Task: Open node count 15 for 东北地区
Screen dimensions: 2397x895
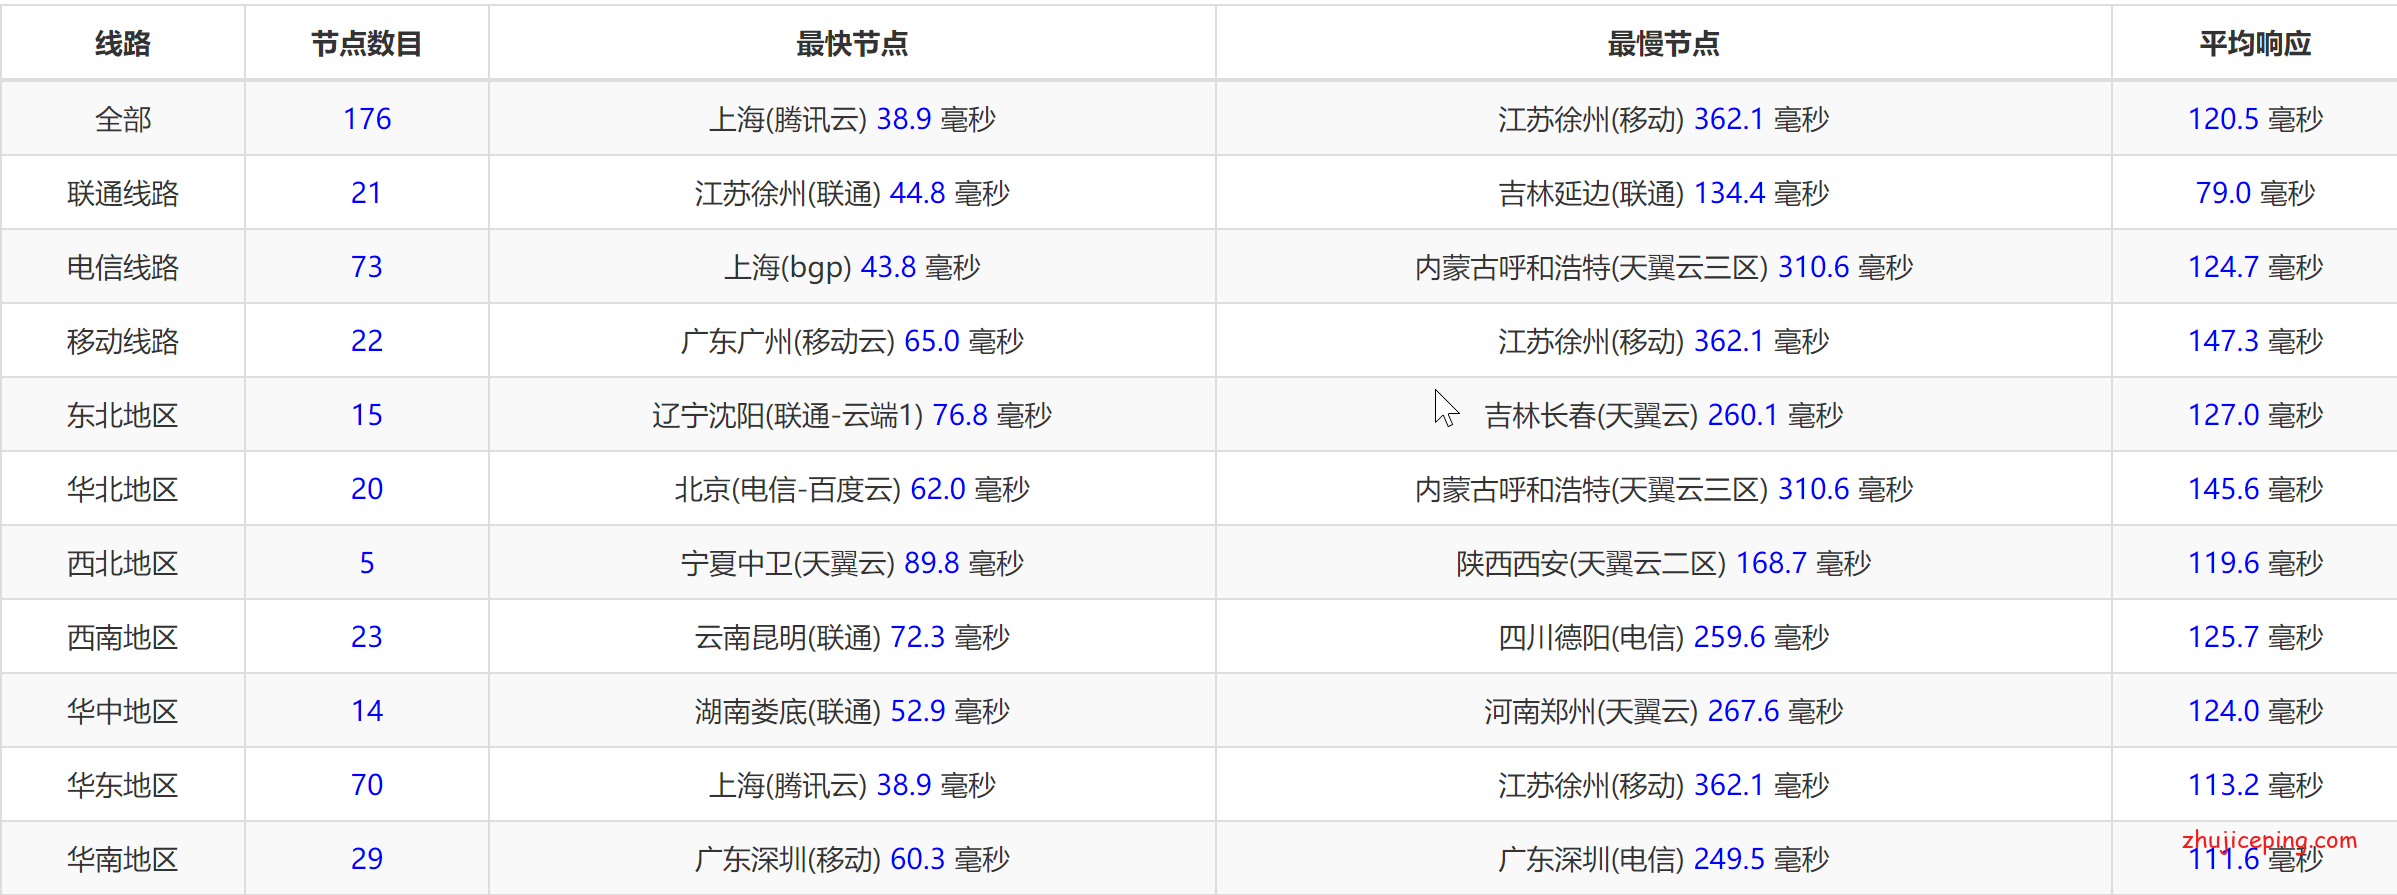Action: (367, 415)
